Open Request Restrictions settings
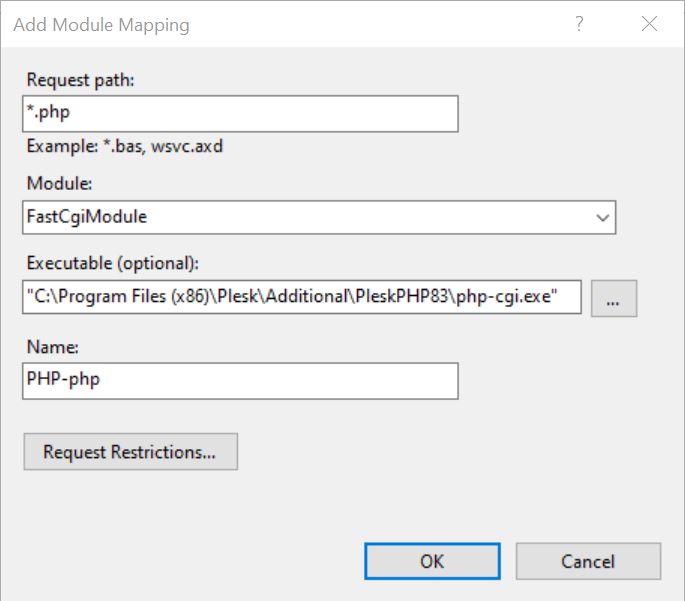 [130, 452]
